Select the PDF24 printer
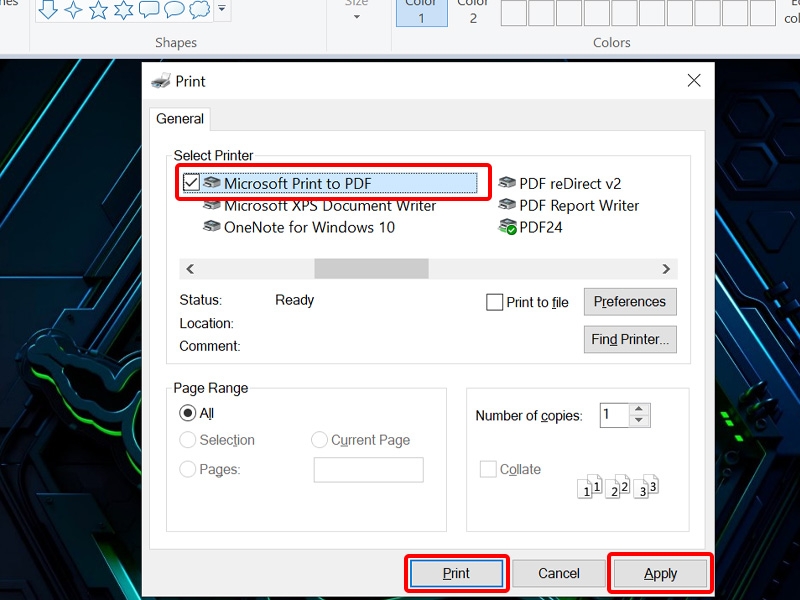Image resolution: width=800 pixels, height=600 pixels. click(x=530, y=227)
